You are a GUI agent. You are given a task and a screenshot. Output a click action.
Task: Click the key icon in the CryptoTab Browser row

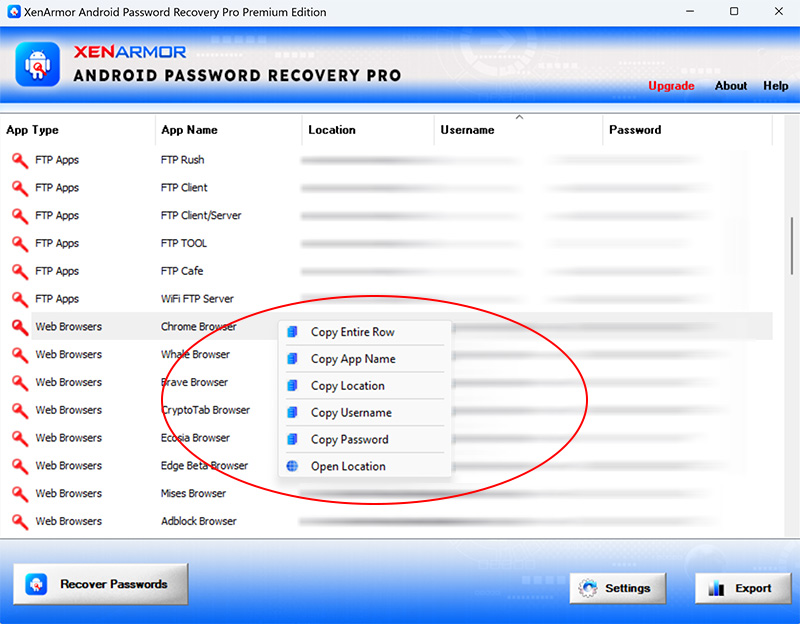point(20,410)
